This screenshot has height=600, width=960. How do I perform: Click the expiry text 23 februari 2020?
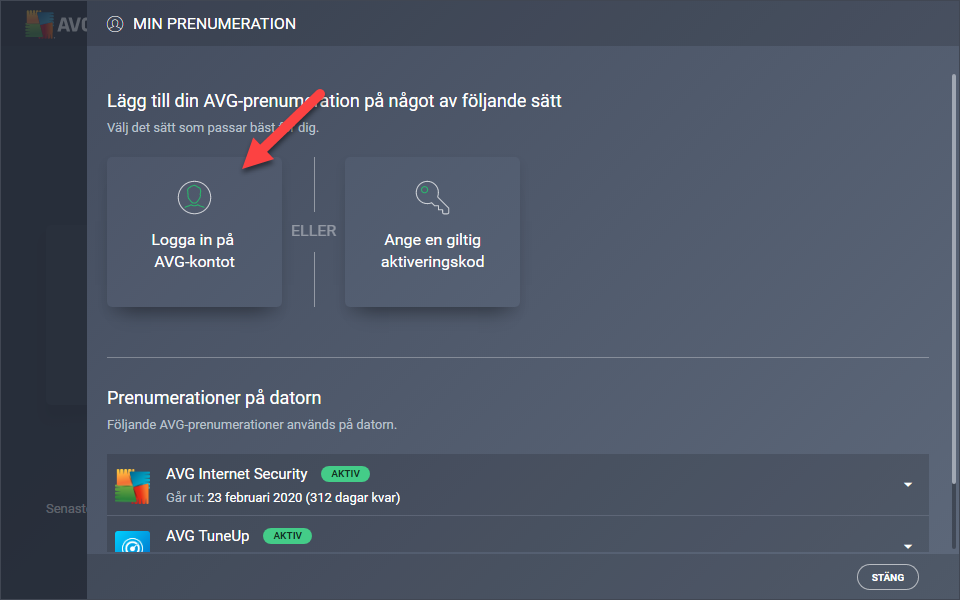(x=255, y=497)
